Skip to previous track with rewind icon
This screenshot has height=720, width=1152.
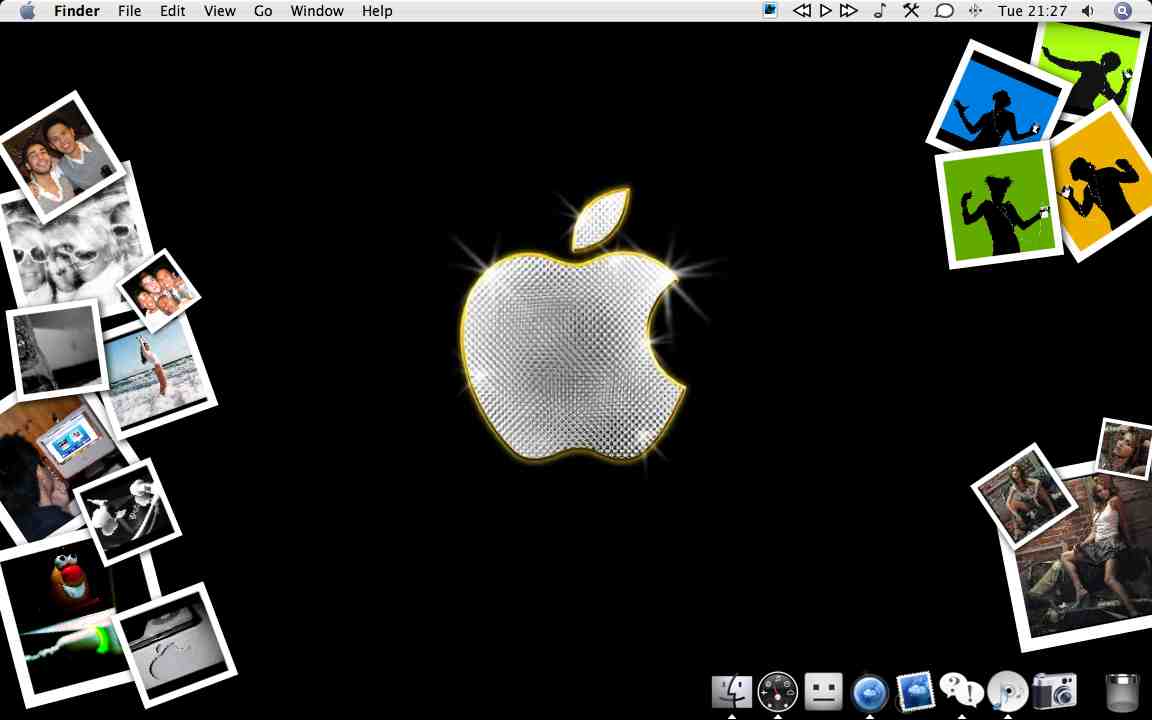click(x=802, y=10)
